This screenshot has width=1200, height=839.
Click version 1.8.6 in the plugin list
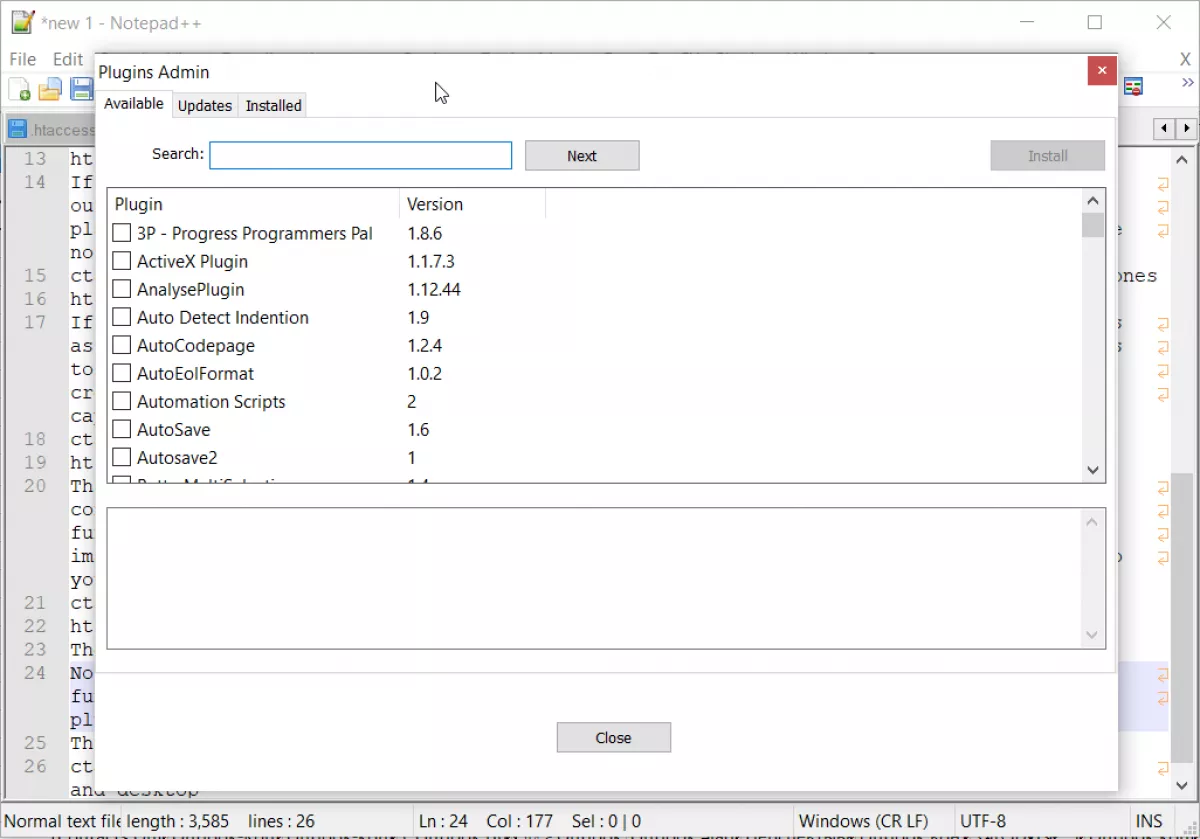coord(425,233)
